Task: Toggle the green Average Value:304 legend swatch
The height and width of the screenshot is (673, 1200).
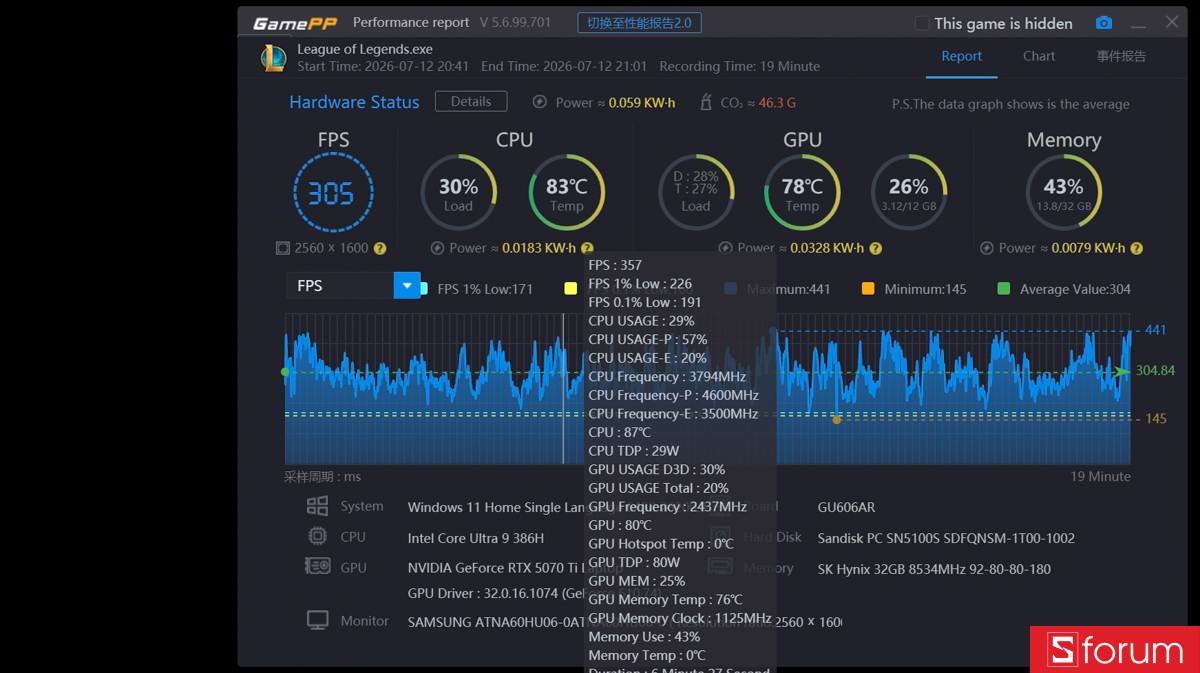Action: click(1003, 289)
